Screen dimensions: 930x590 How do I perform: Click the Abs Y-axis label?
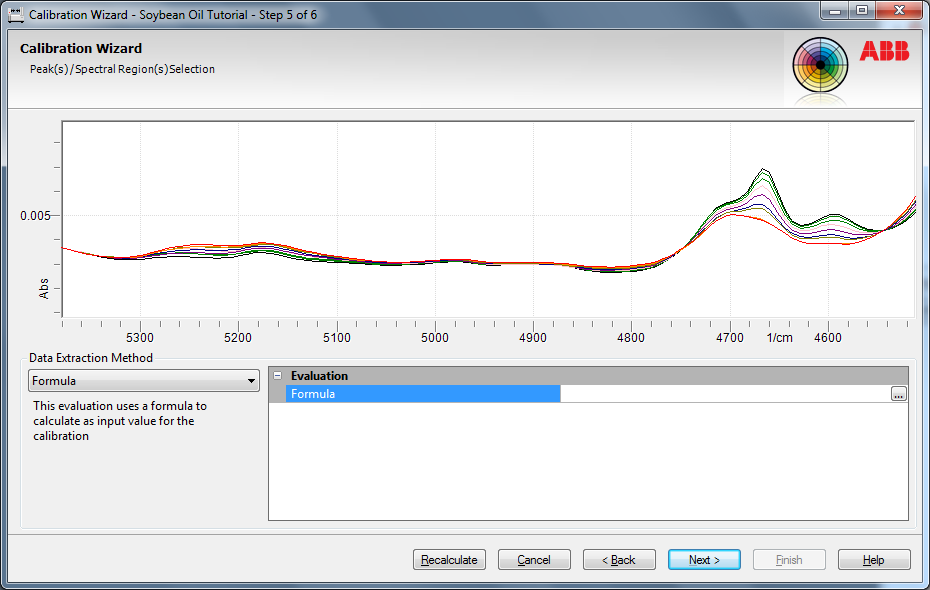click(44, 289)
